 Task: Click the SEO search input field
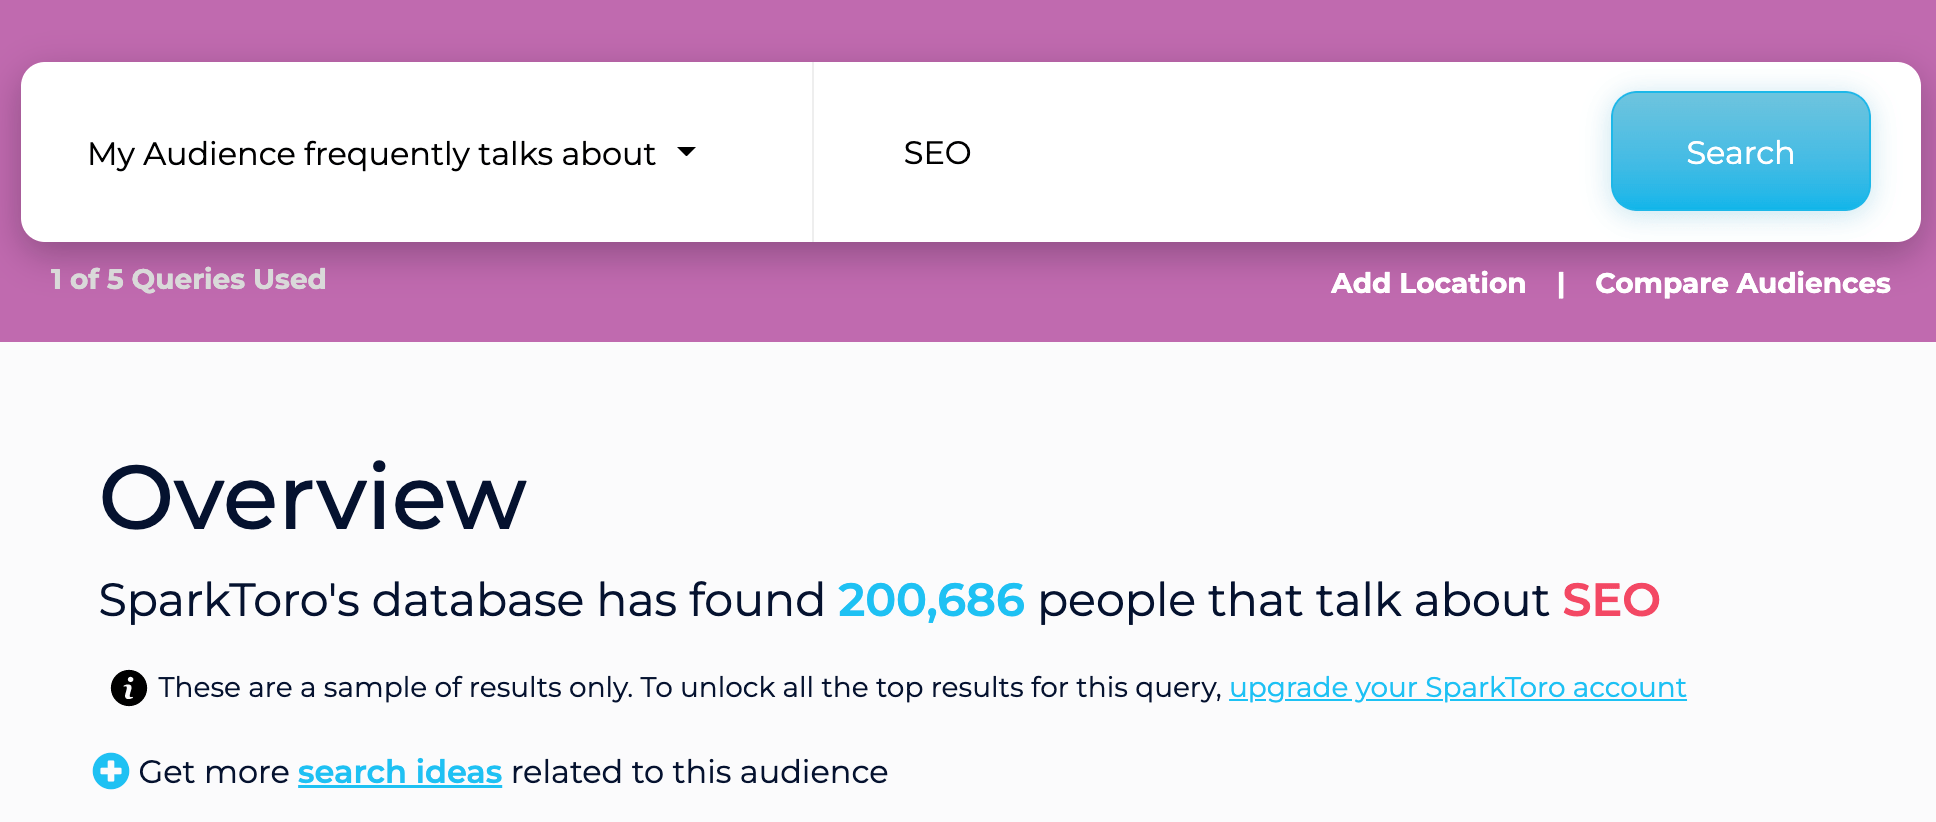tap(1200, 153)
